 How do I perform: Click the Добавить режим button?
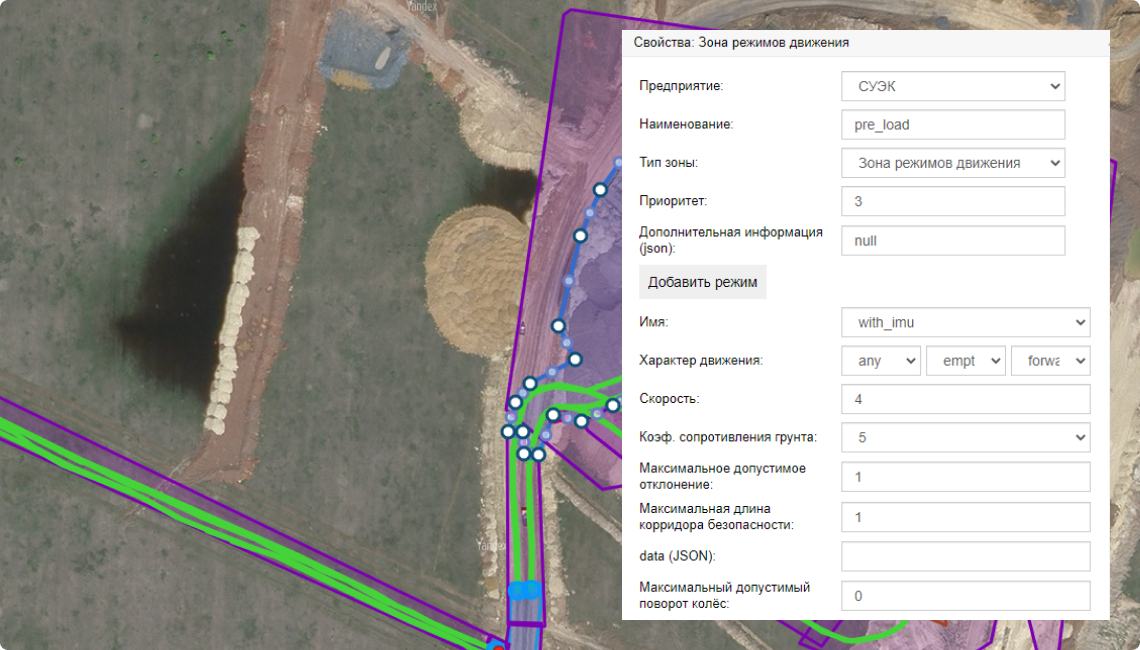702,282
